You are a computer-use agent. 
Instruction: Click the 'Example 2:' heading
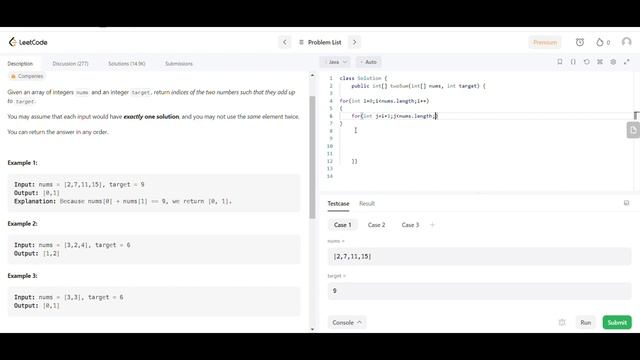click(22, 224)
